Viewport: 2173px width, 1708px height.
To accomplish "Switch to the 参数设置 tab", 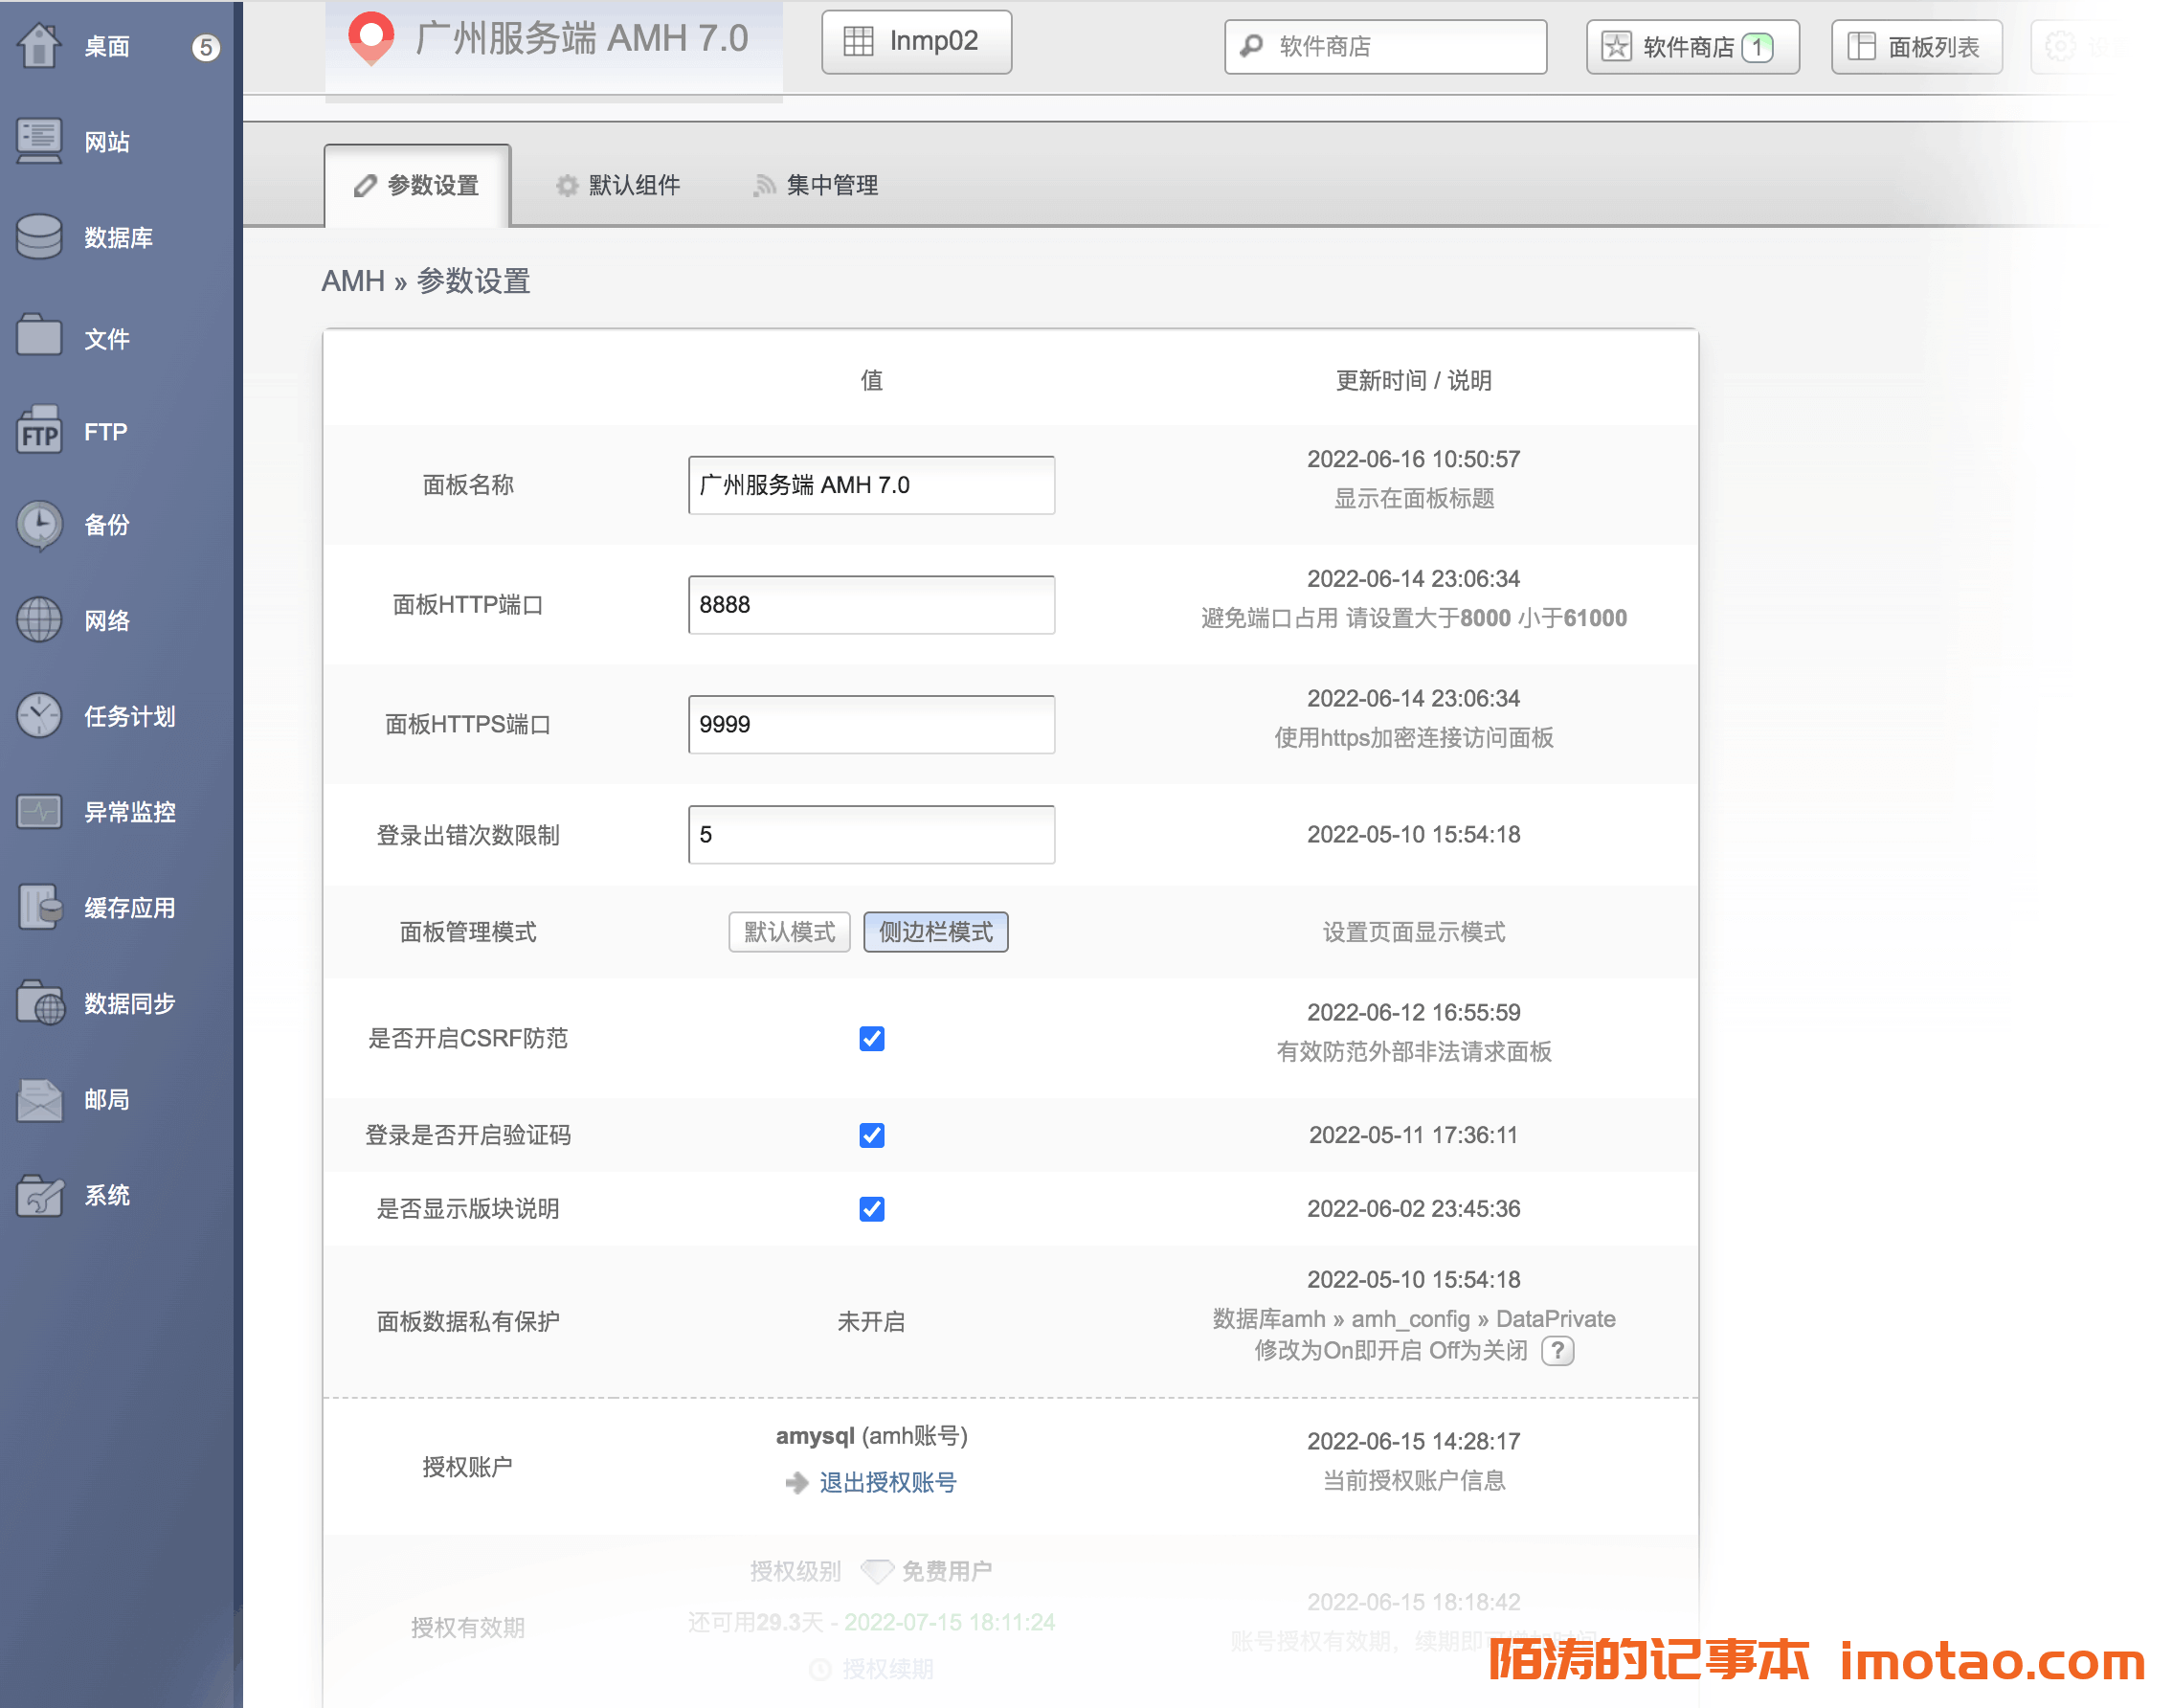I will (417, 185).
